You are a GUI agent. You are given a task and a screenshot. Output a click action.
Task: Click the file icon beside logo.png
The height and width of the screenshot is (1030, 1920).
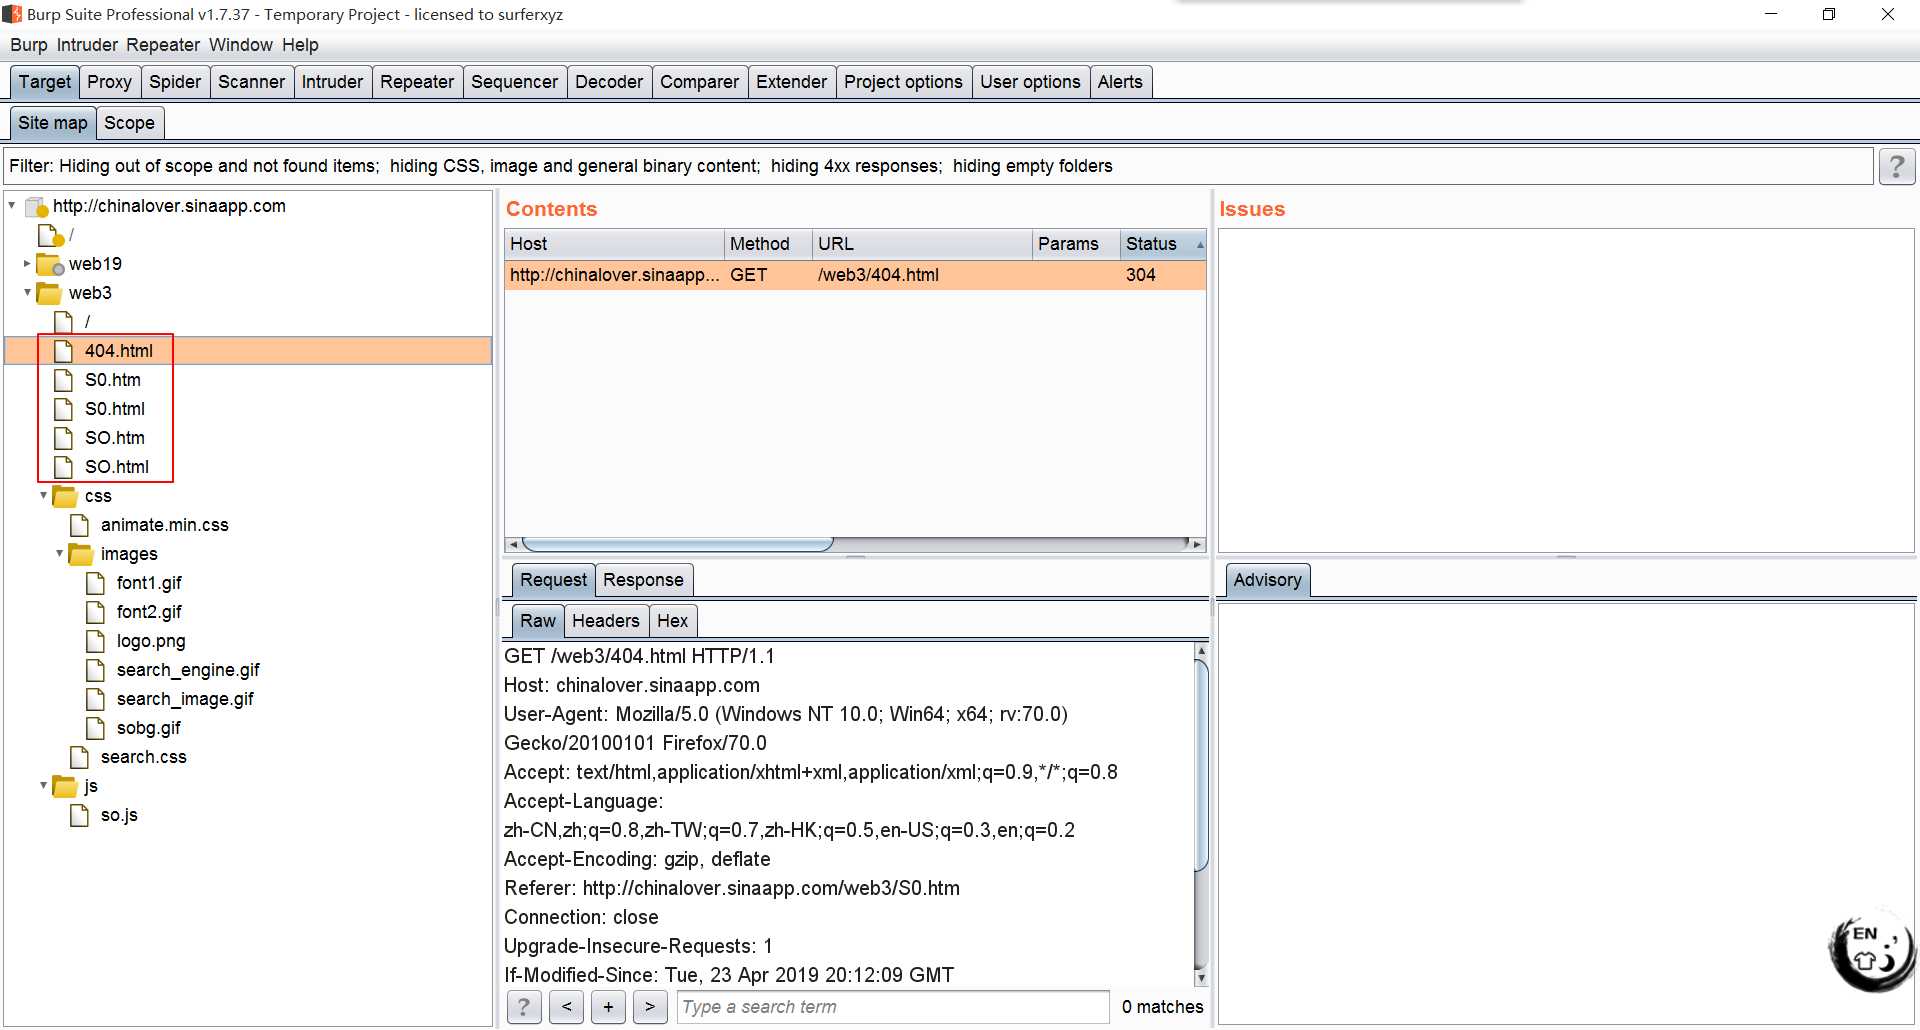(96, 641)
